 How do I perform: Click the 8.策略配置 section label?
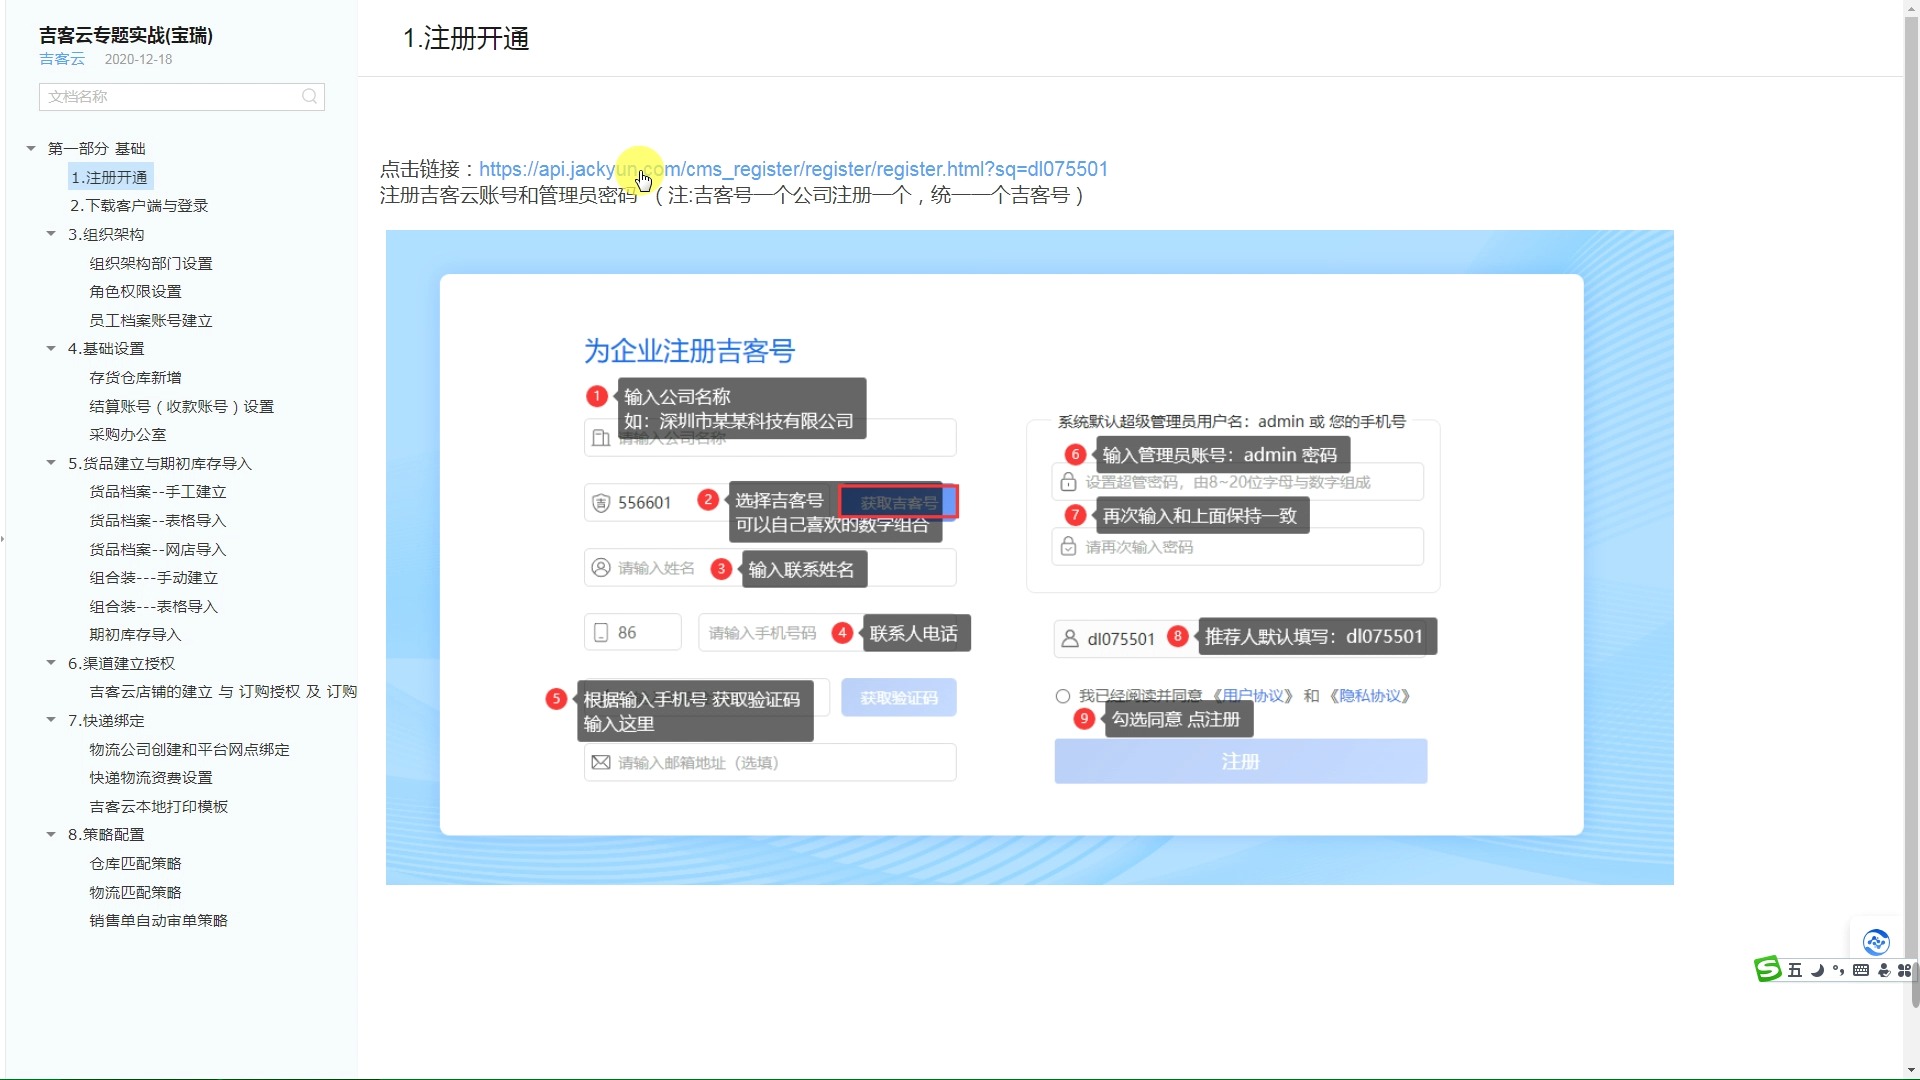tap(106, 834)
